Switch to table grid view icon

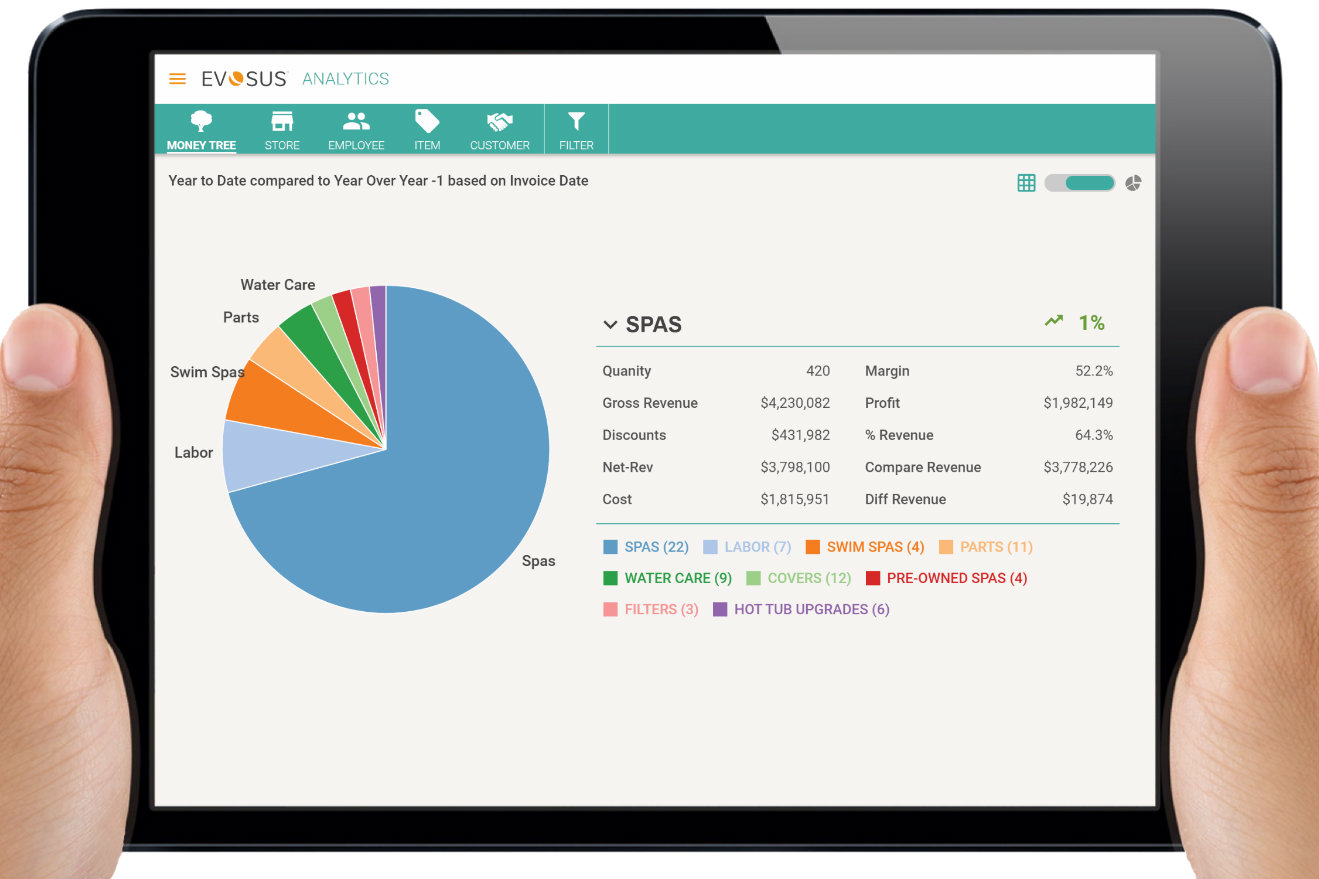1026,183
